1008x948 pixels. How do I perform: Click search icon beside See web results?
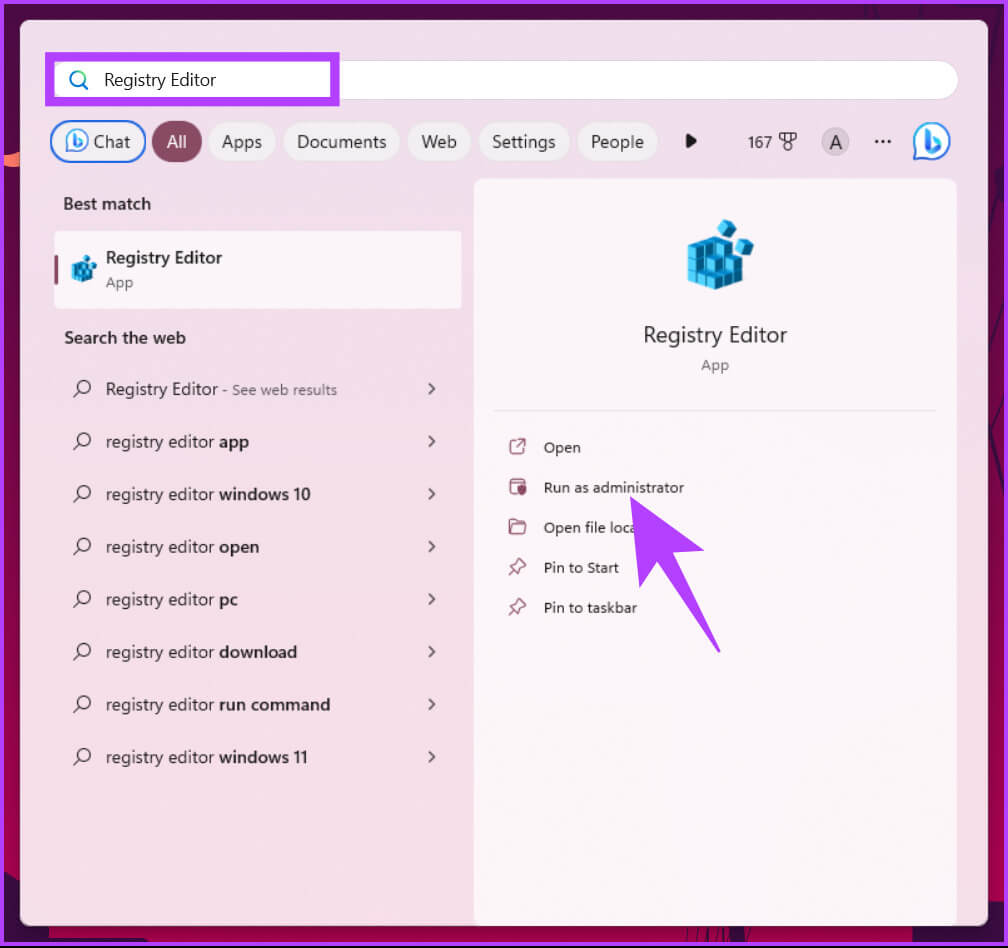tap(82, 388)
